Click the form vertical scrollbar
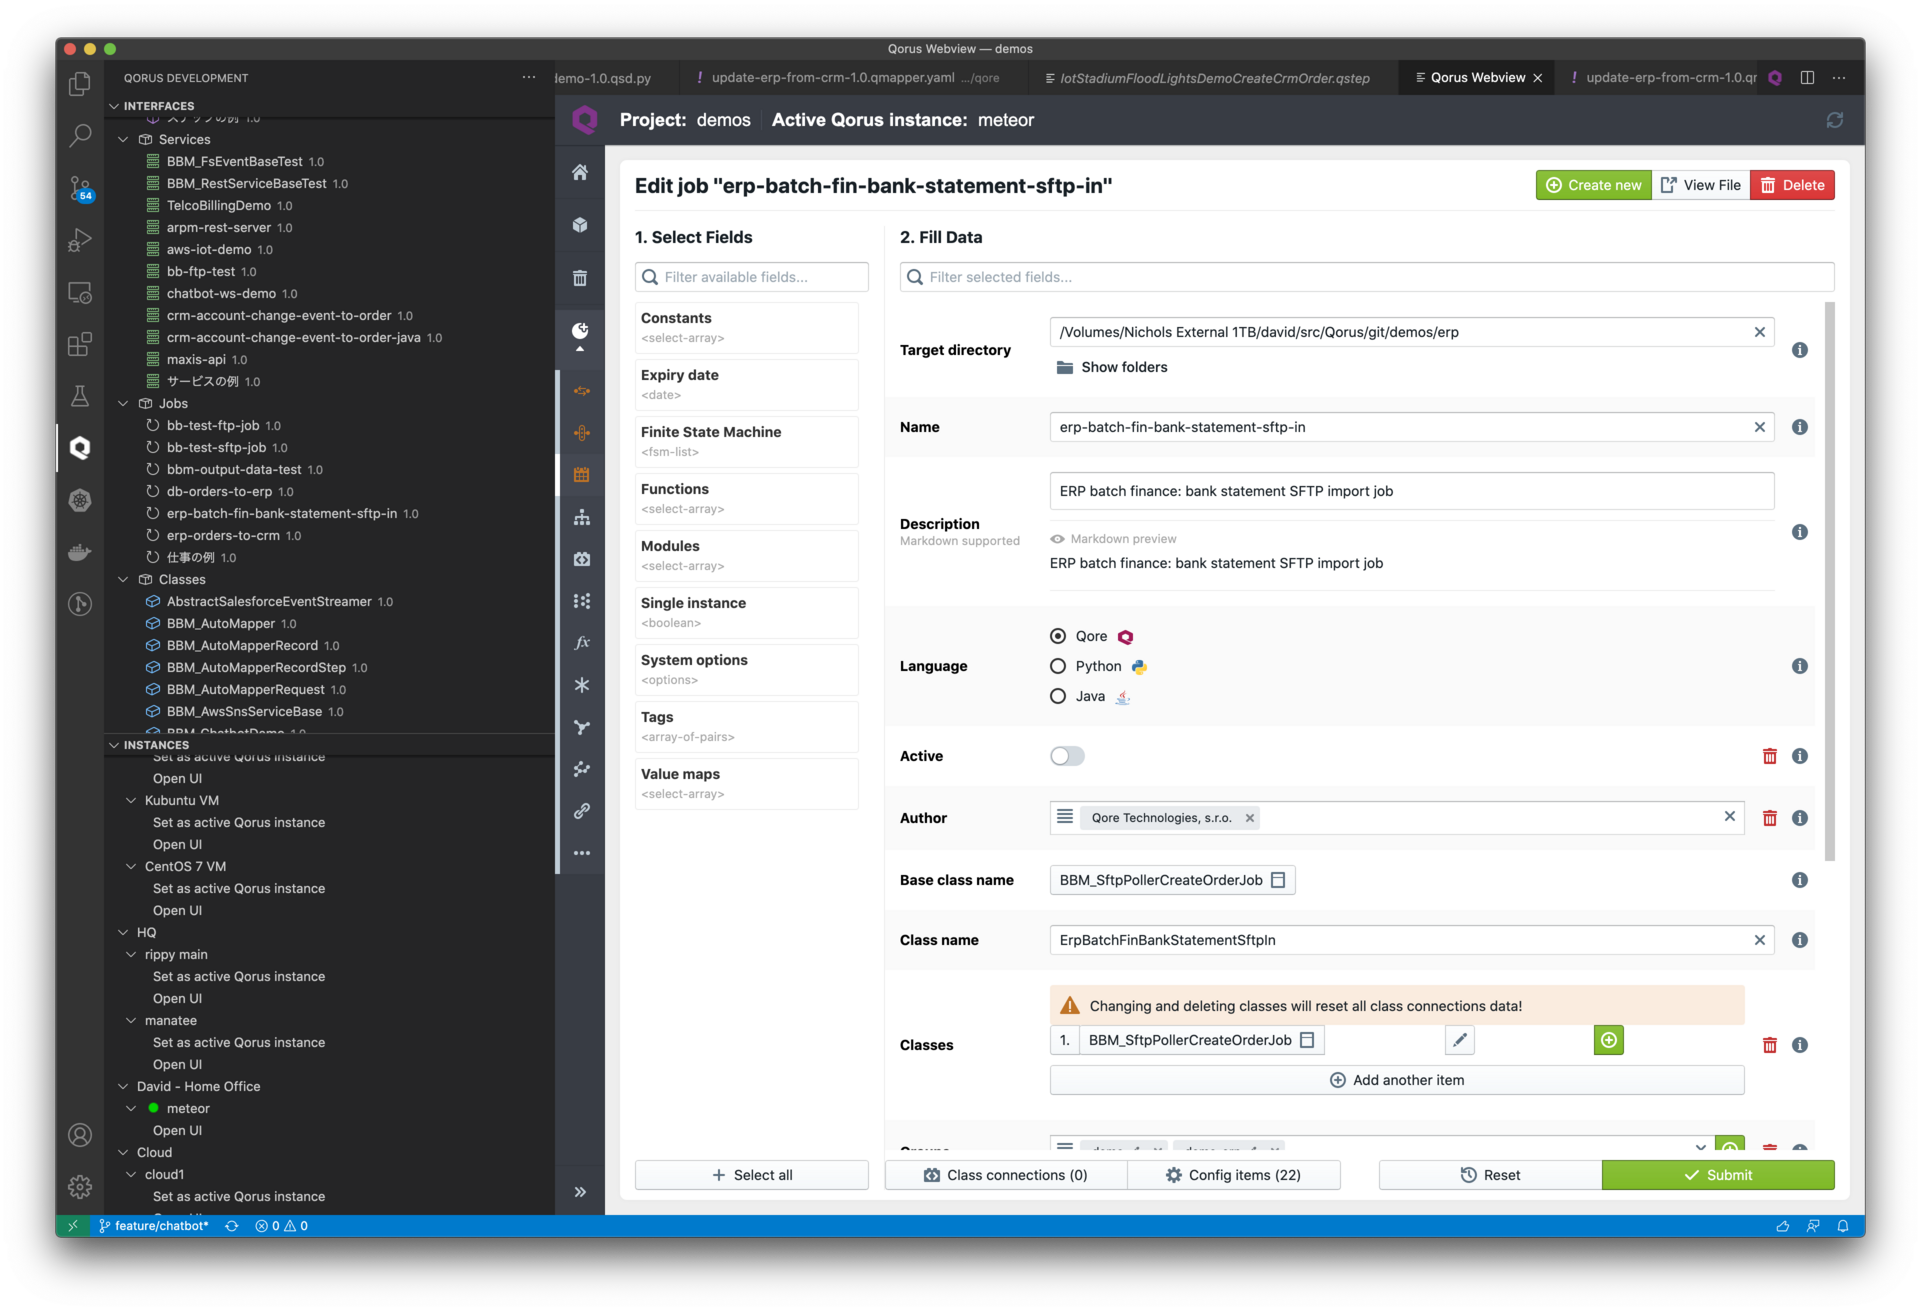1921x1311 pixels. [x=1830, y=580]
